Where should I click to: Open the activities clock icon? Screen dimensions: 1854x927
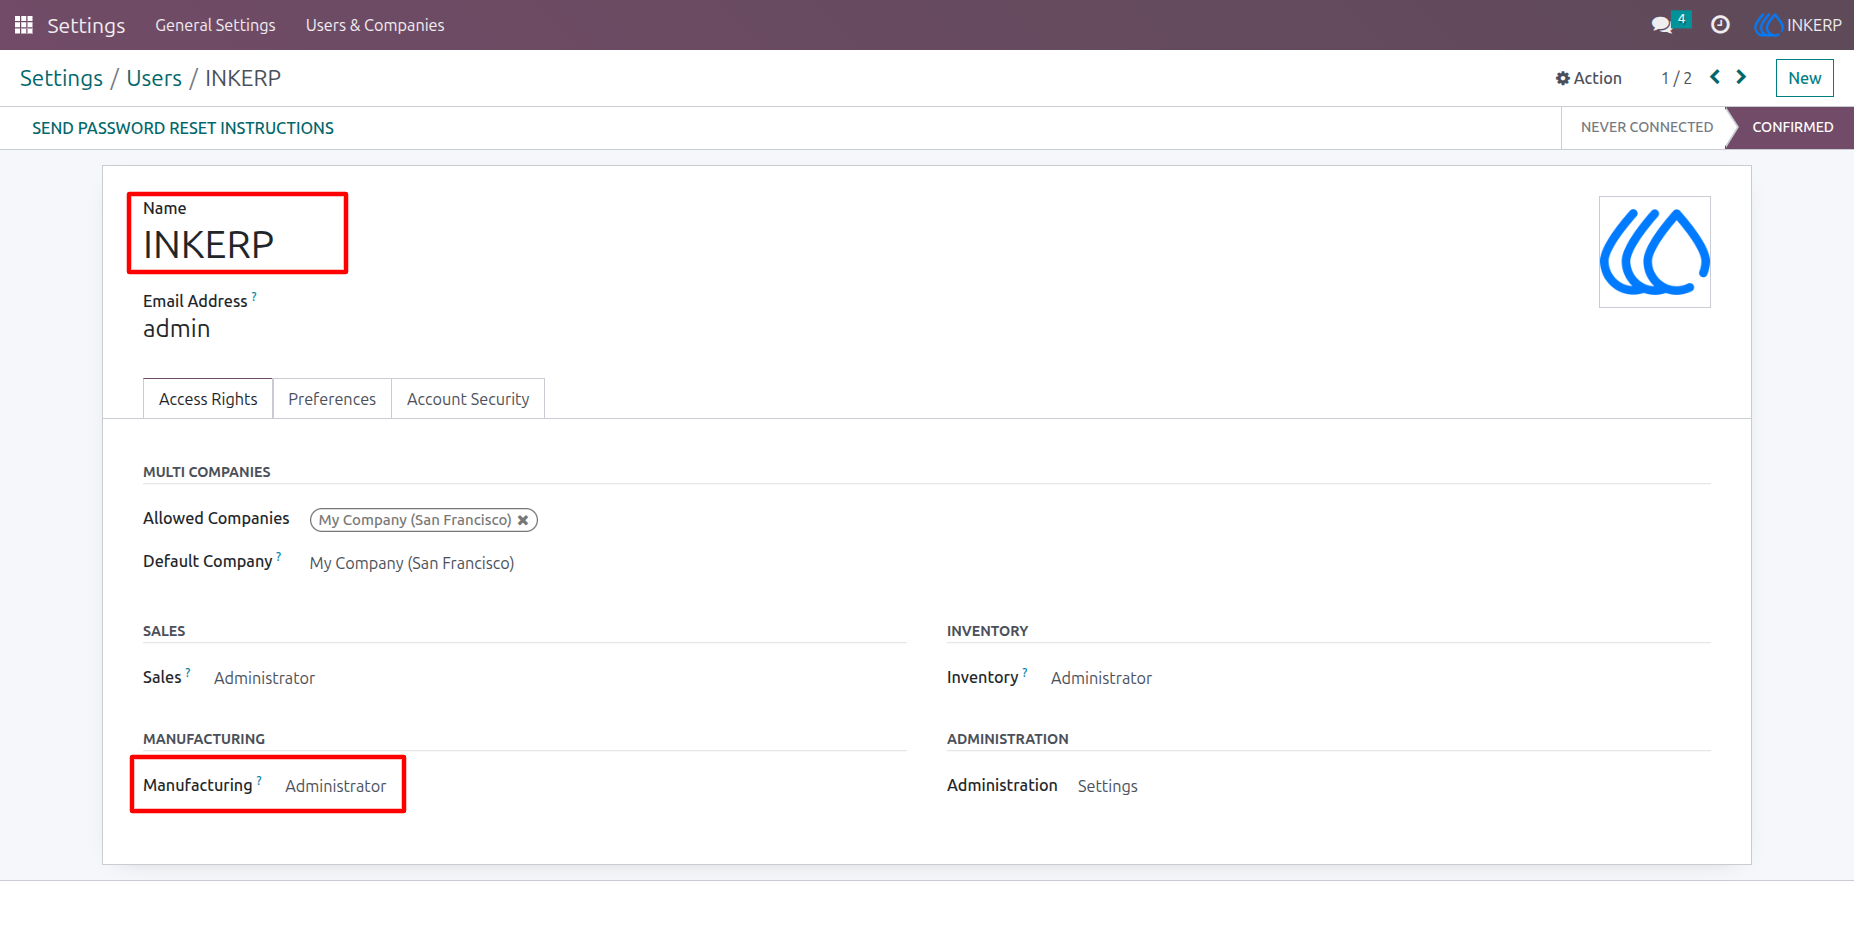(x=1720, y=25)
